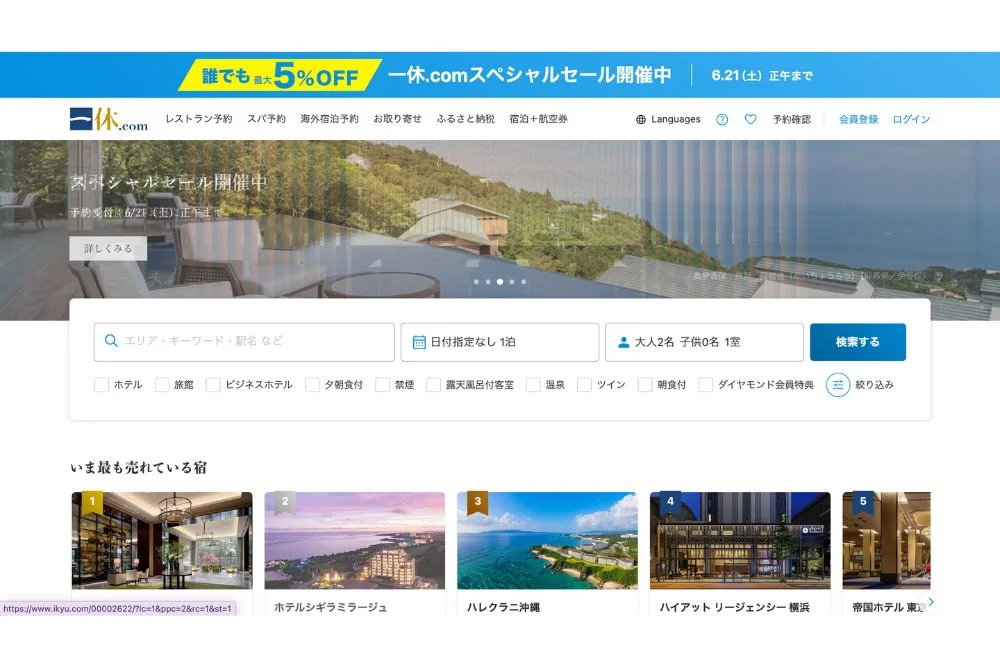The width and height of the screenshot is (1000, 670).
Task: Go to スパ予約
Action: [267, 119]
